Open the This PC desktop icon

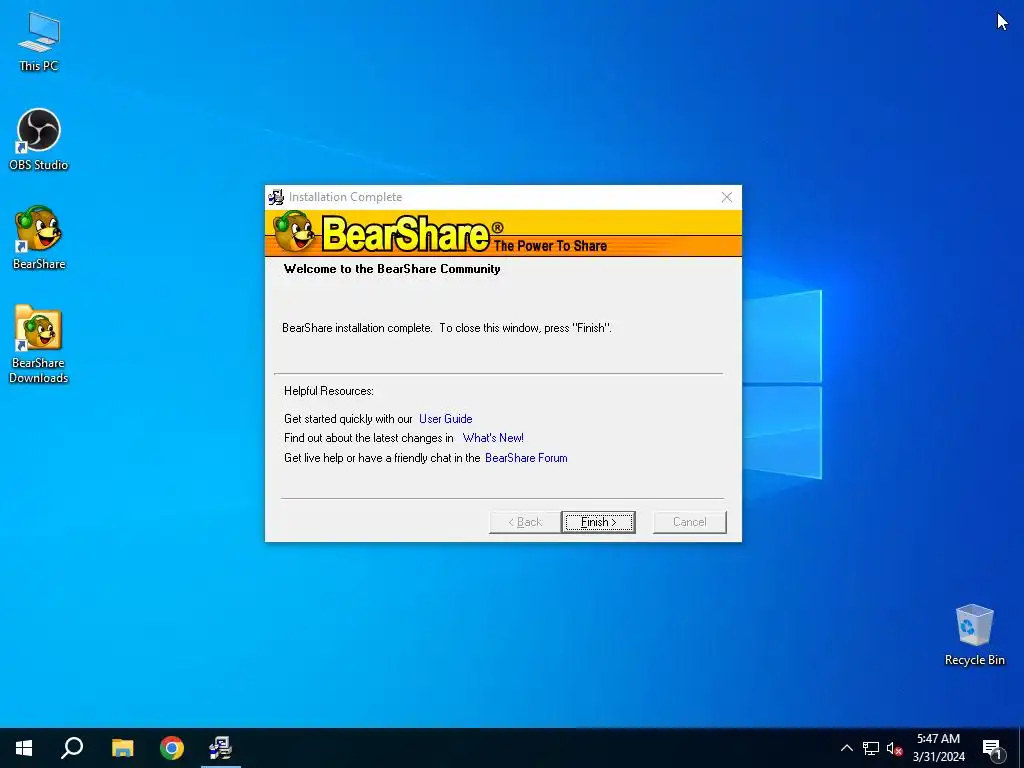(39, 42)
